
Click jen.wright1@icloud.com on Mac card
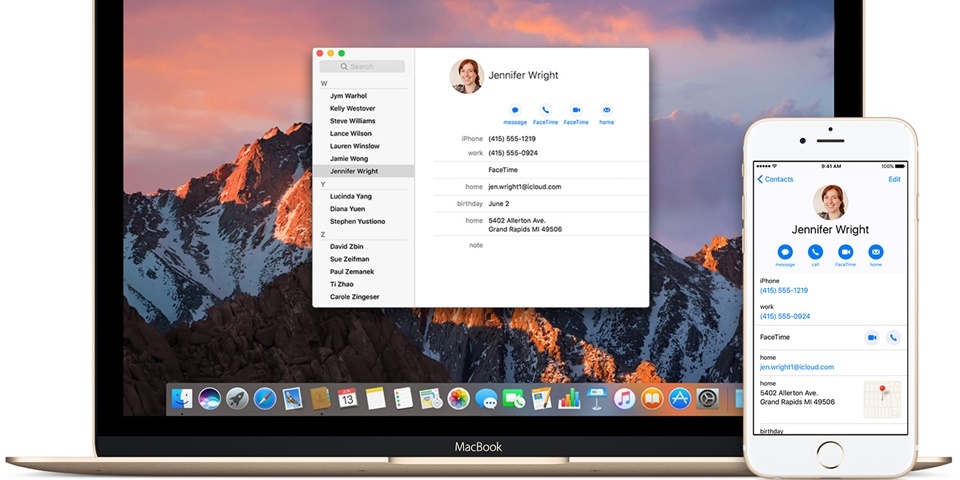(525, 187)
